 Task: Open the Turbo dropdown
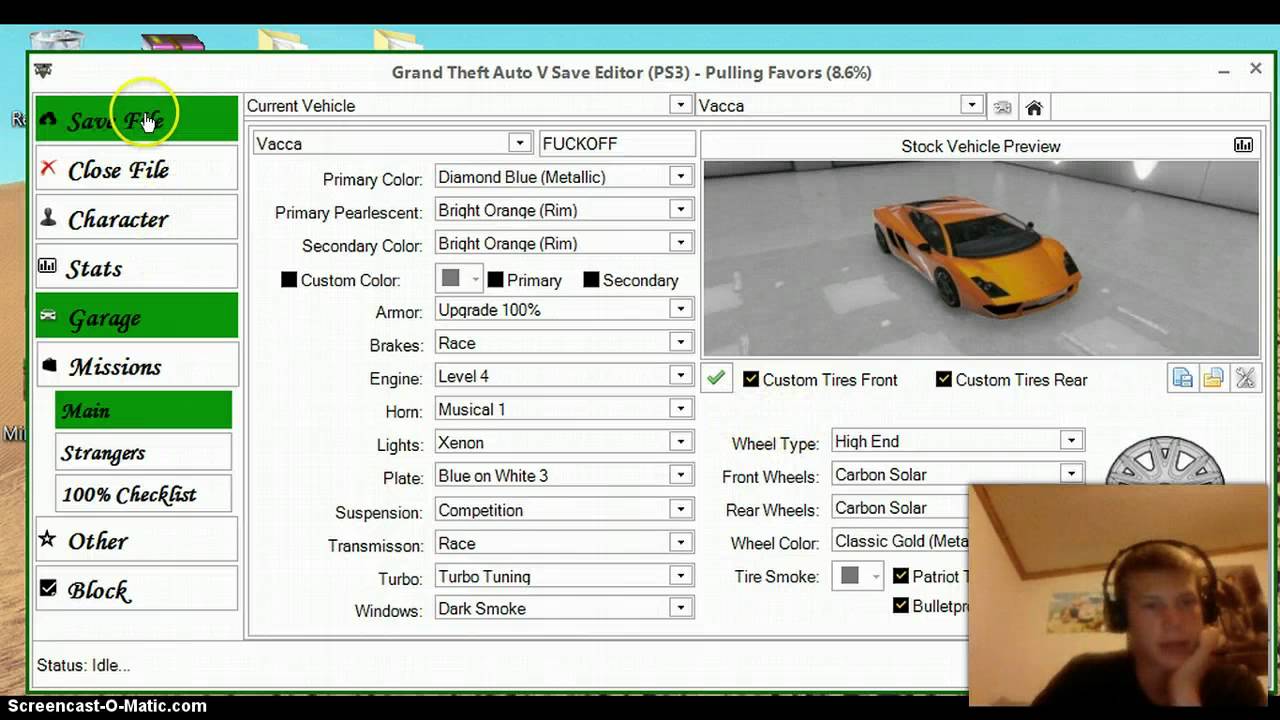[x=680, y=576]
